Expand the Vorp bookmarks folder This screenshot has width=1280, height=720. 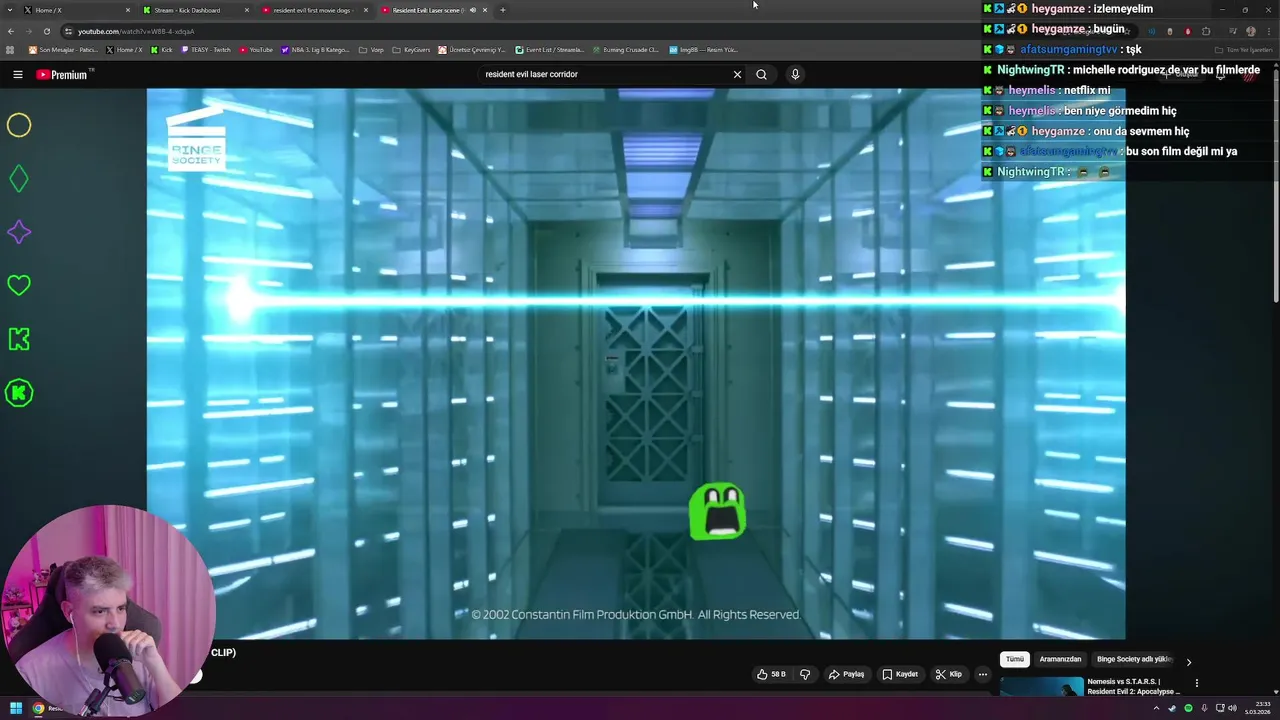pos(371,49)
